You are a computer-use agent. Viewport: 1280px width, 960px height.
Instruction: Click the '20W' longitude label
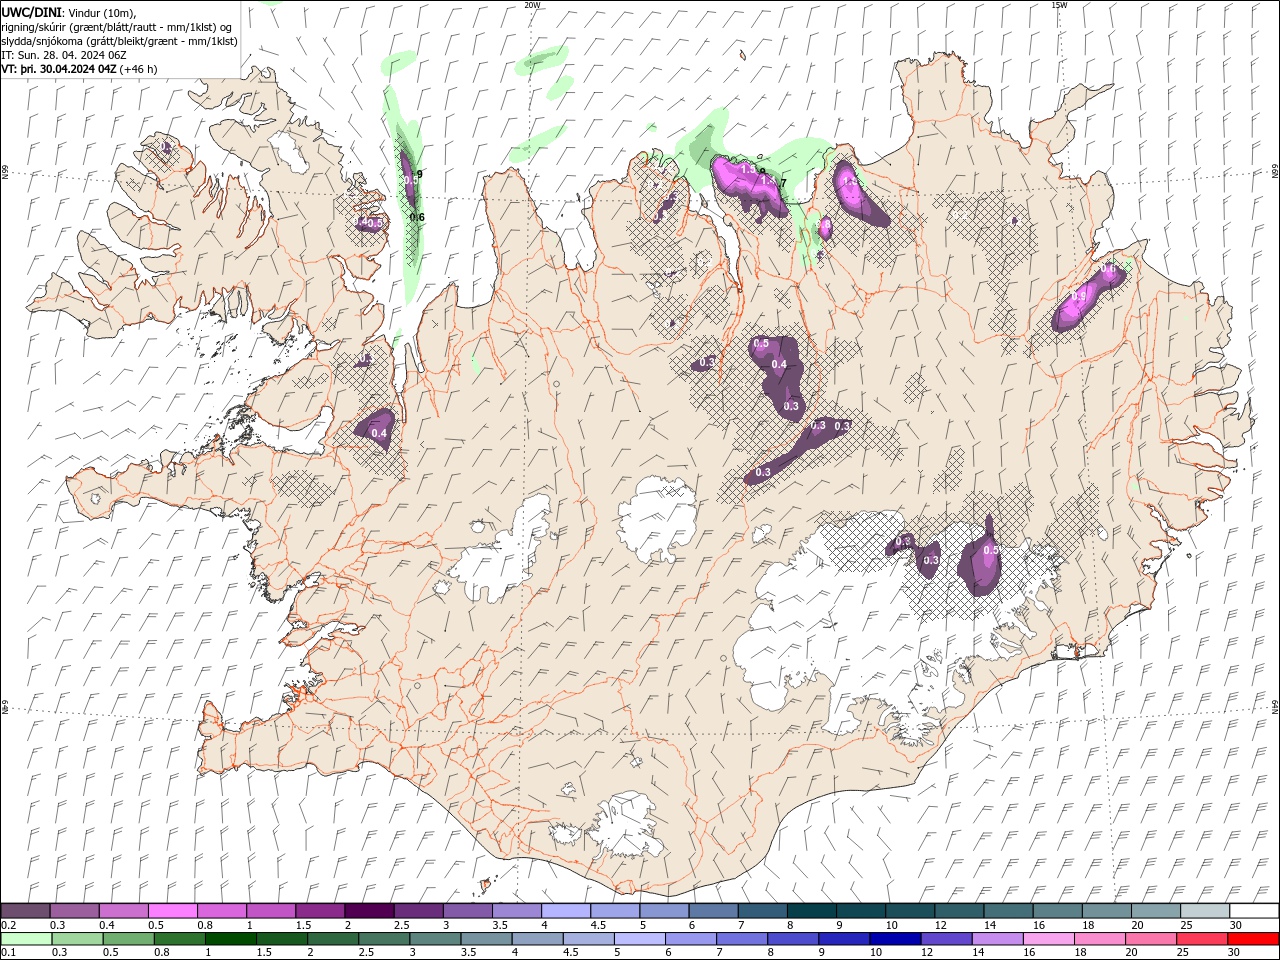[532, 5]
